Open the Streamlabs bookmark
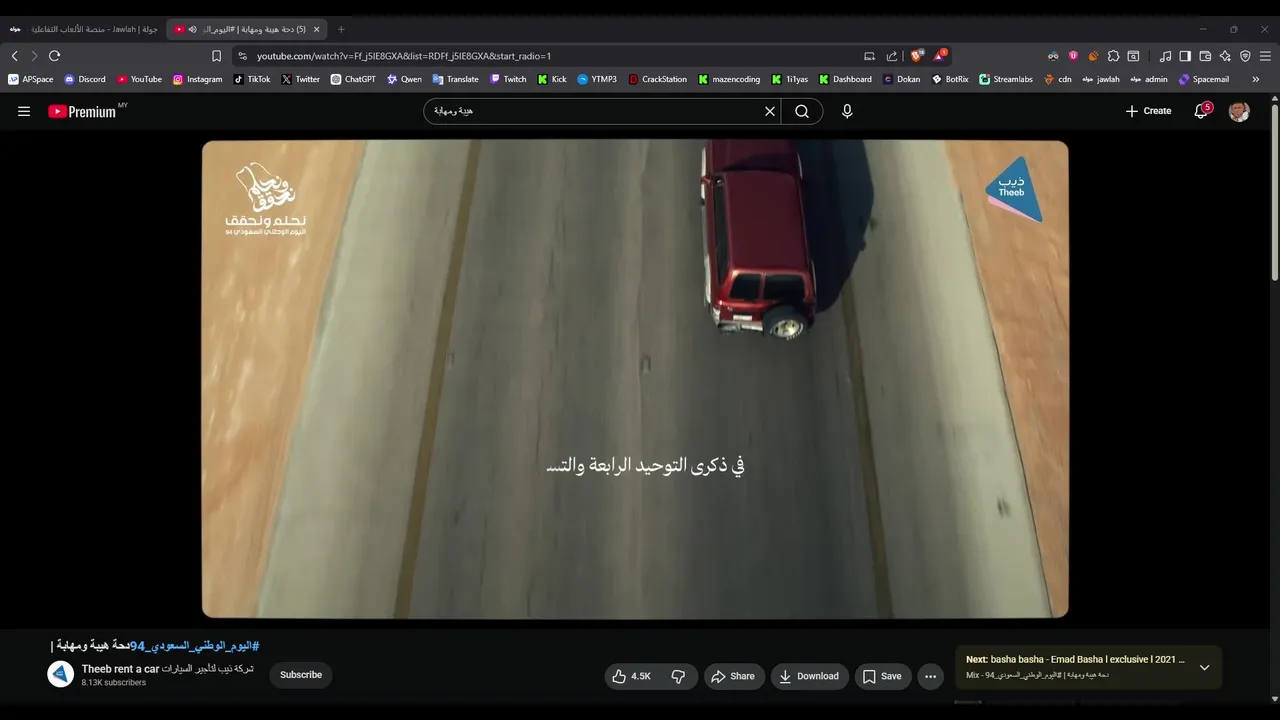Viewport: 1280px width, 720px height. pyautogui.click(x=1006, y=79)
